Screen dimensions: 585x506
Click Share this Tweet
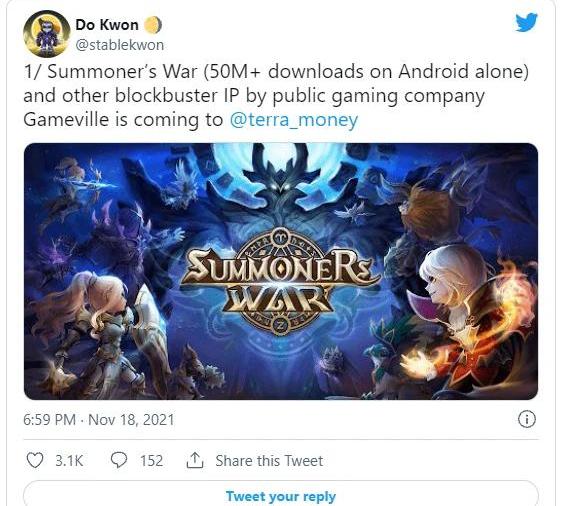click(269, 460)
